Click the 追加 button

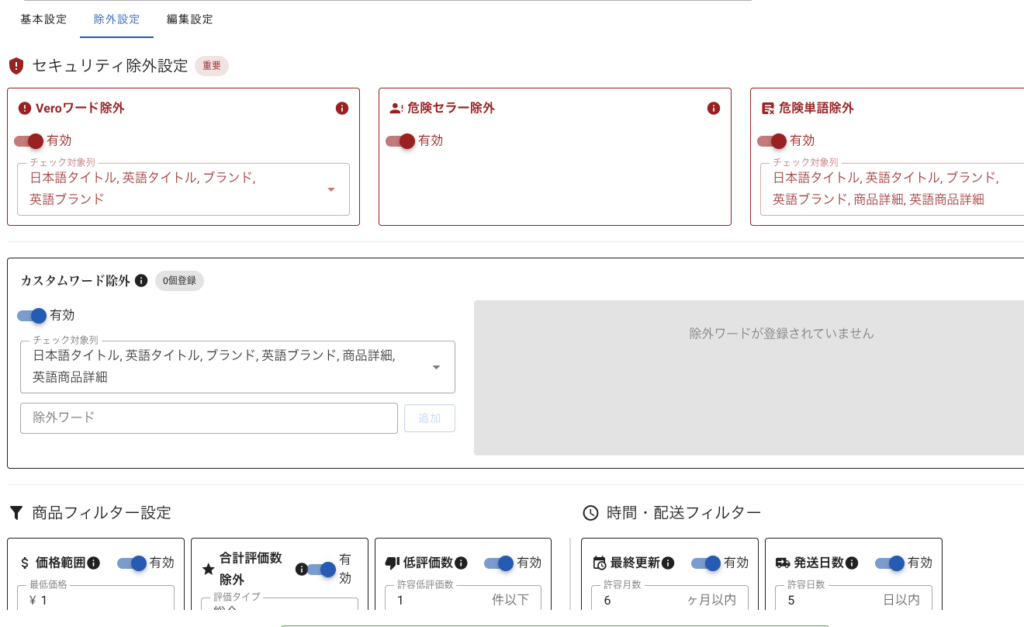pyautogui.click(x=429, y=418)
